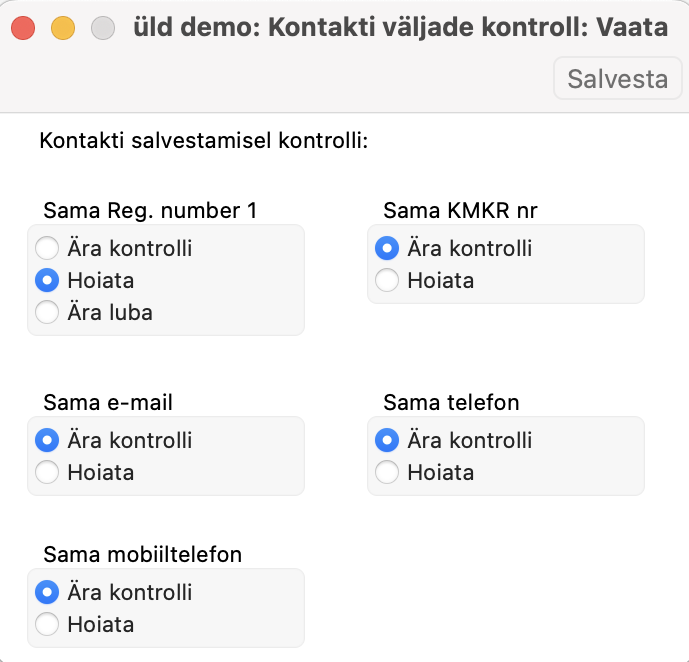Switch Sama telefon to 'Hoiata'

pos(387,472)
